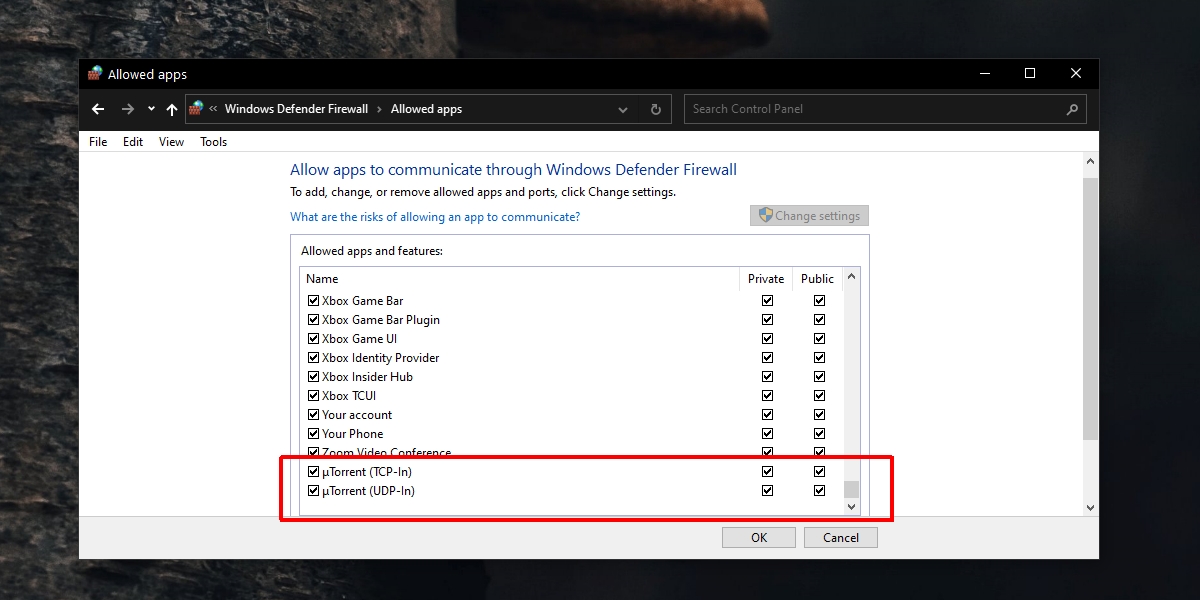This screenshot has width=1200, height=600.
Task: Open the risks of allowing an app link
Action: 435,217
